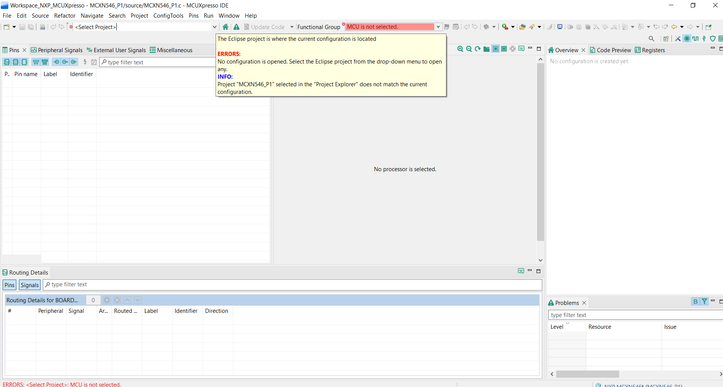
Task: Maximize the Routing Details panel
Action: 539,271
